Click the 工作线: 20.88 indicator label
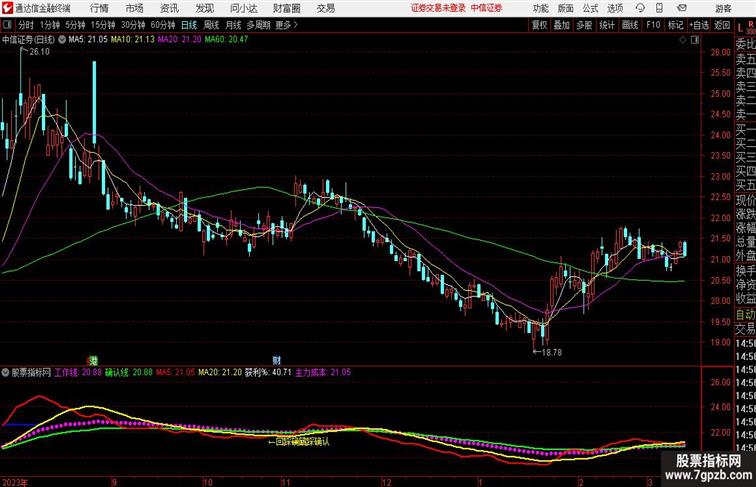756x487 pixels. tap(78, 372)
